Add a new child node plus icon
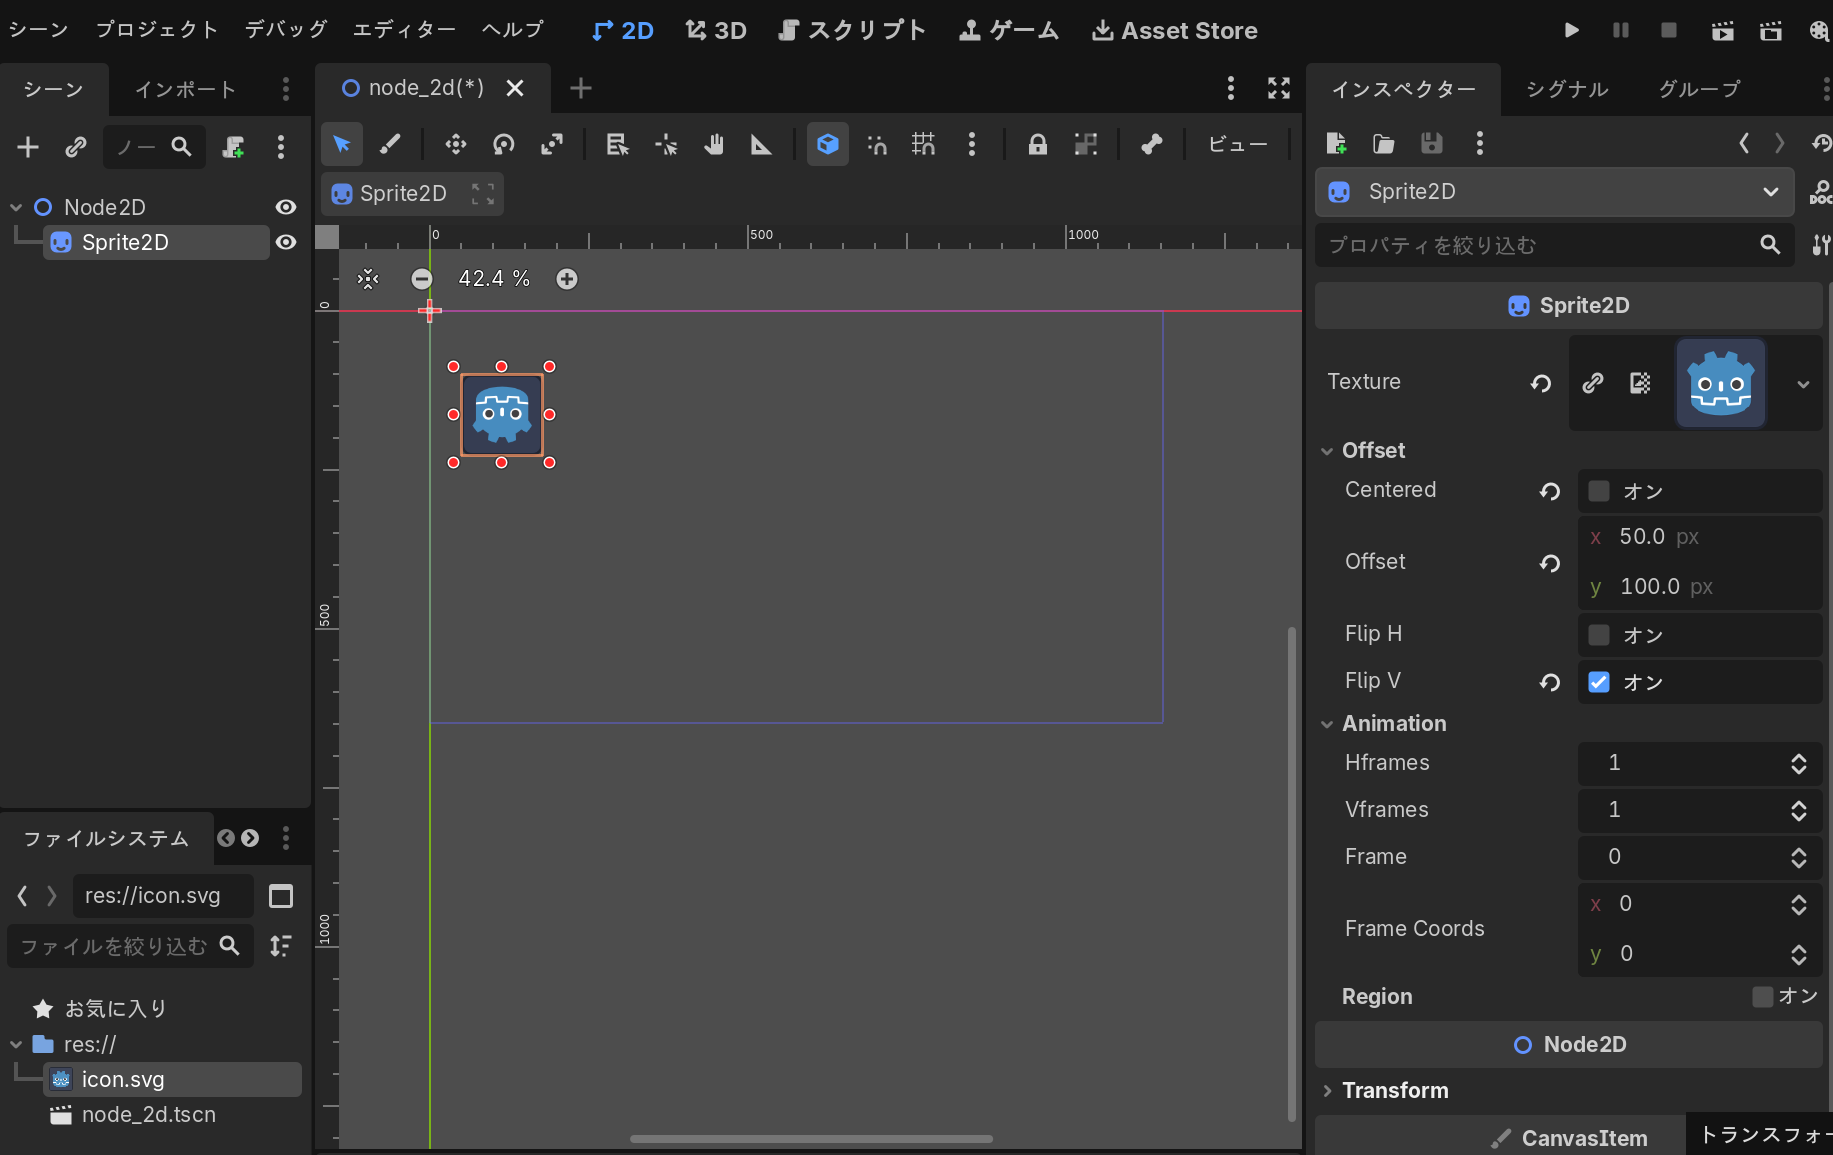This screenshot has height=1155, width=1833. tap(28, 147)
